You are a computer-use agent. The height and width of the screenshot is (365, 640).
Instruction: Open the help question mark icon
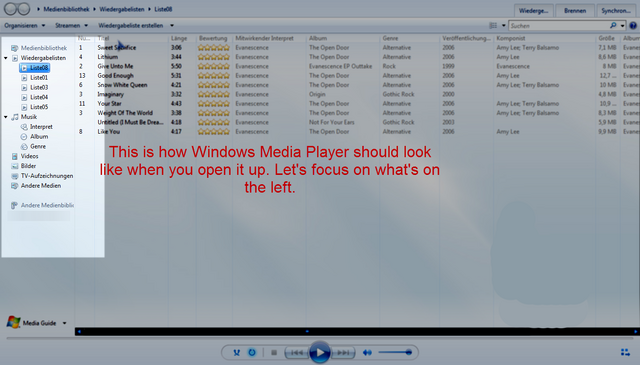pos(633,25)
